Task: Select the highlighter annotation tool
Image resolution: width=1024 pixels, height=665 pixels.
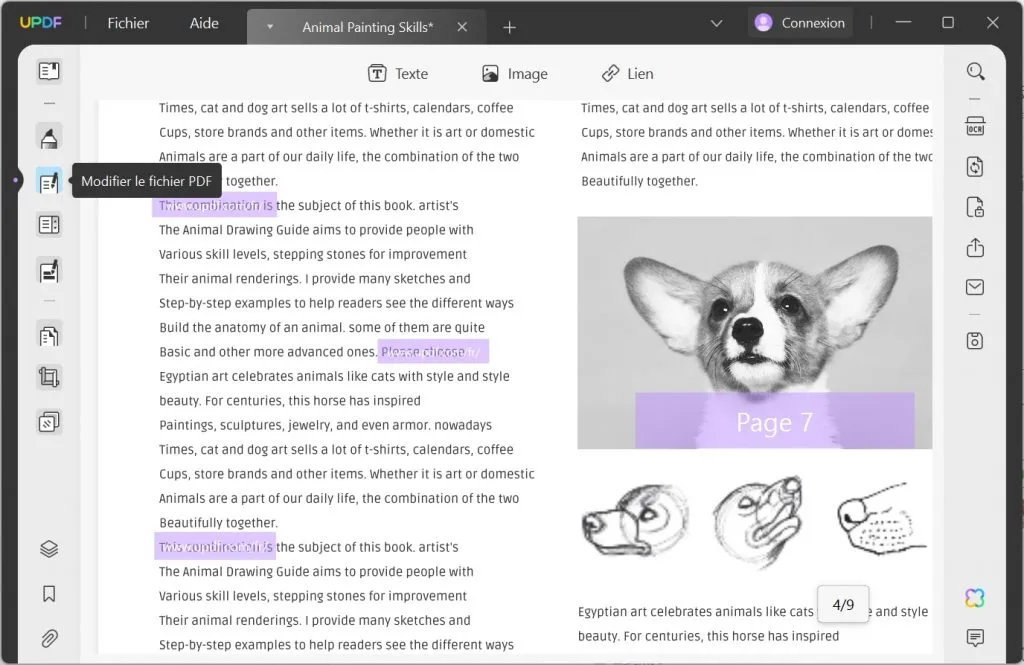Action: coord(49,136)
